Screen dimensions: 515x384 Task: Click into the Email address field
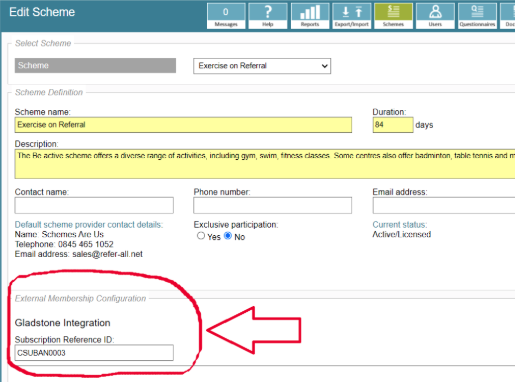click(444, 205)
